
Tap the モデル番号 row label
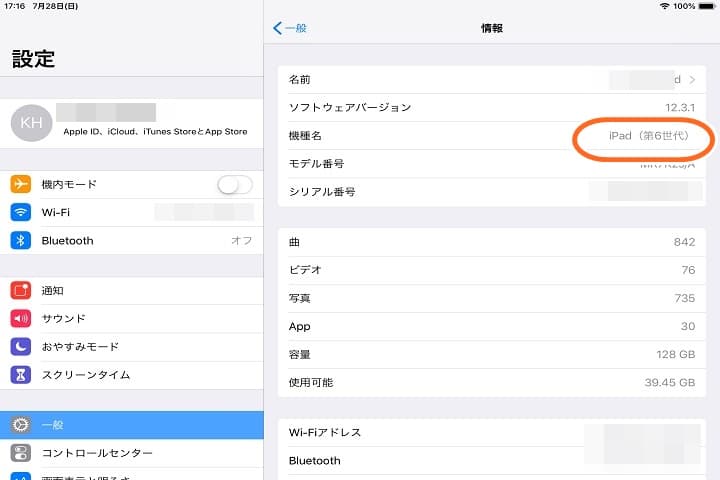coord(316,164)
